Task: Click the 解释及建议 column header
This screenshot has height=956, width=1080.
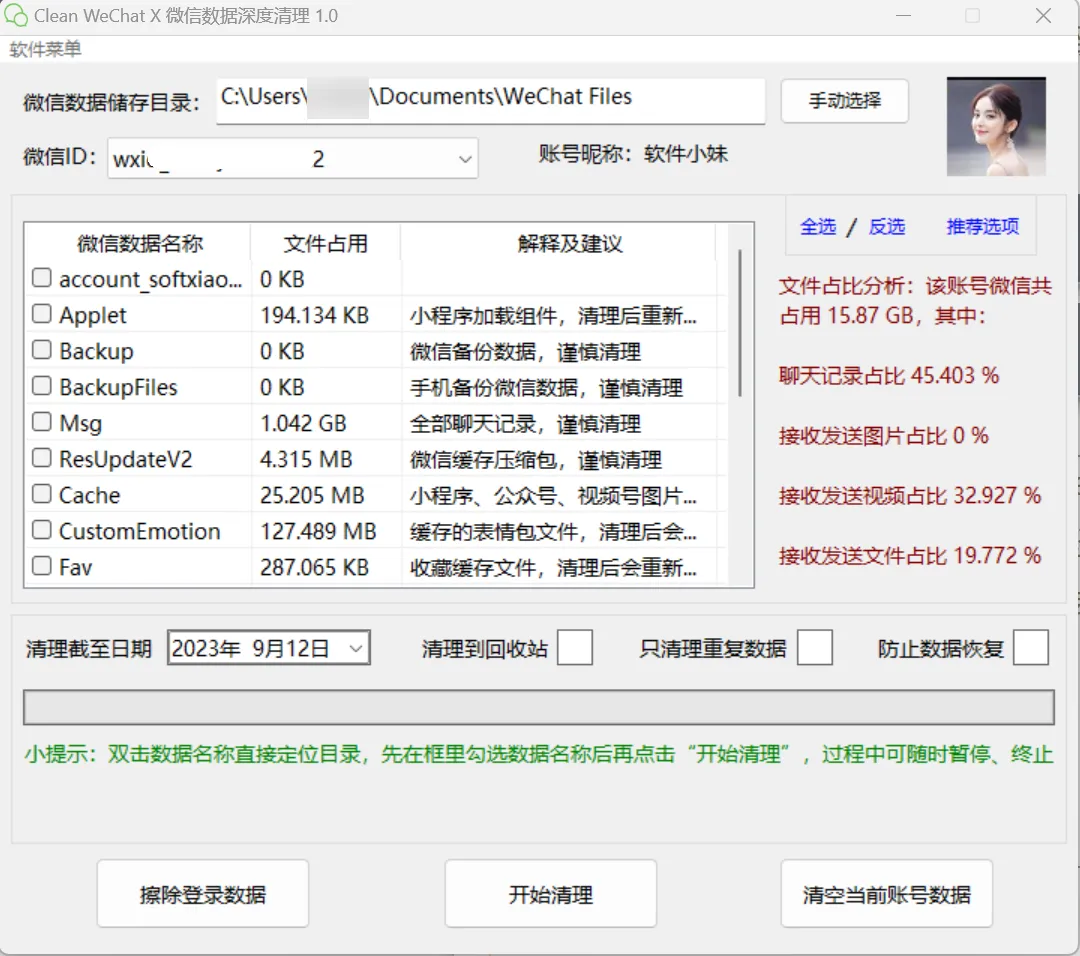Action: point(570,243)
